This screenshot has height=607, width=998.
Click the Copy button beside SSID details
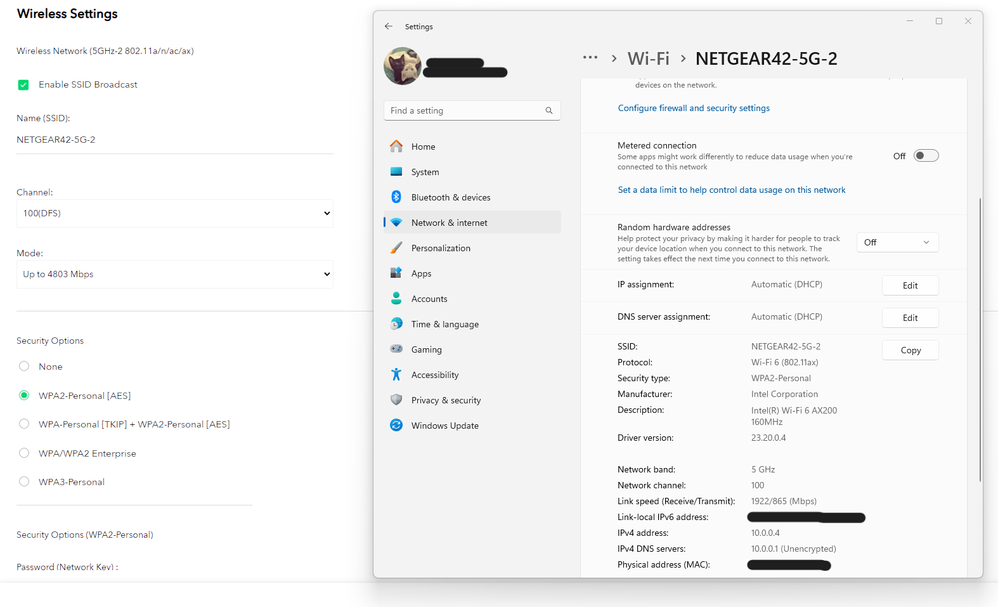pyautogui.click(x=910, y=350)
